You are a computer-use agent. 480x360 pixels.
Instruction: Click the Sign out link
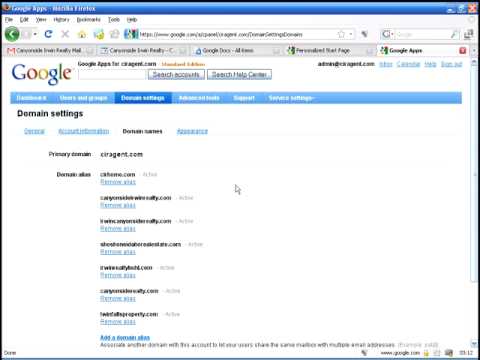451,64
